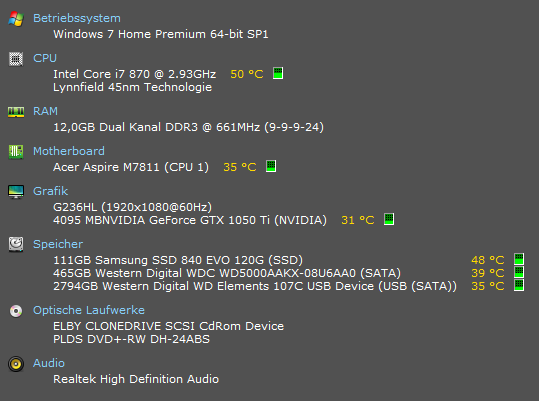Screen dimensions: 539x401
Task: Open the Motherboard section heading
Action: point(69,151)
